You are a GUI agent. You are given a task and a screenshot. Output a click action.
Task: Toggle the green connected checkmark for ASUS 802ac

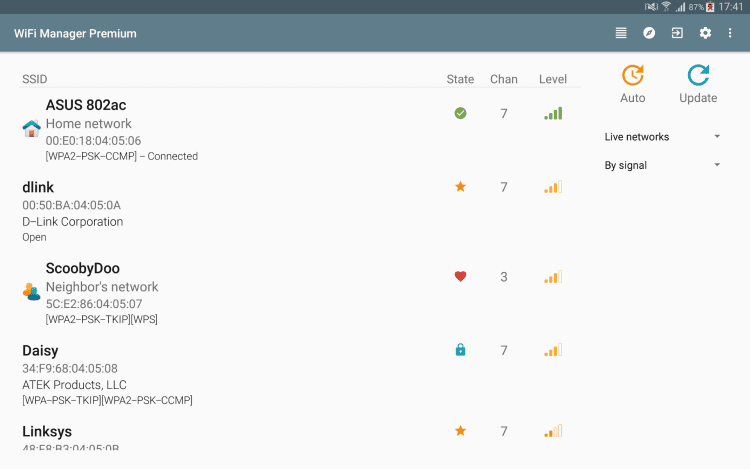point(460,113)
